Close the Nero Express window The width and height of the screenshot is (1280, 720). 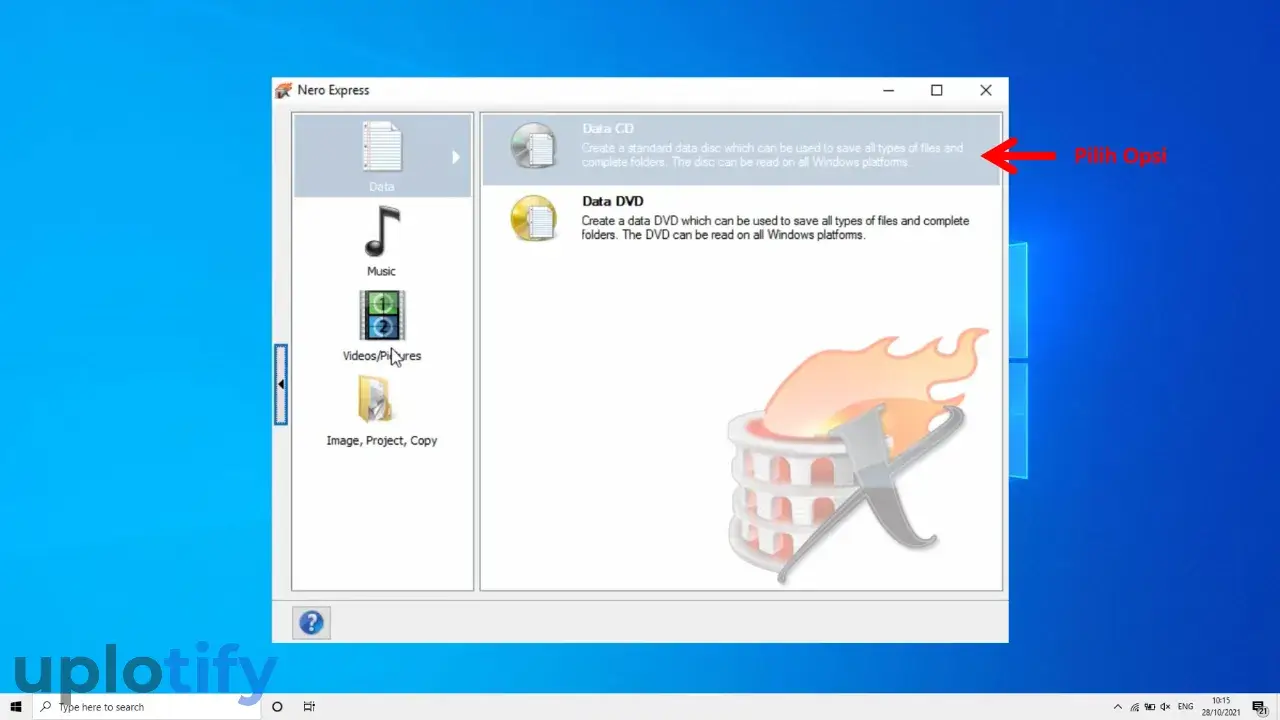click(x=985, y=90)
